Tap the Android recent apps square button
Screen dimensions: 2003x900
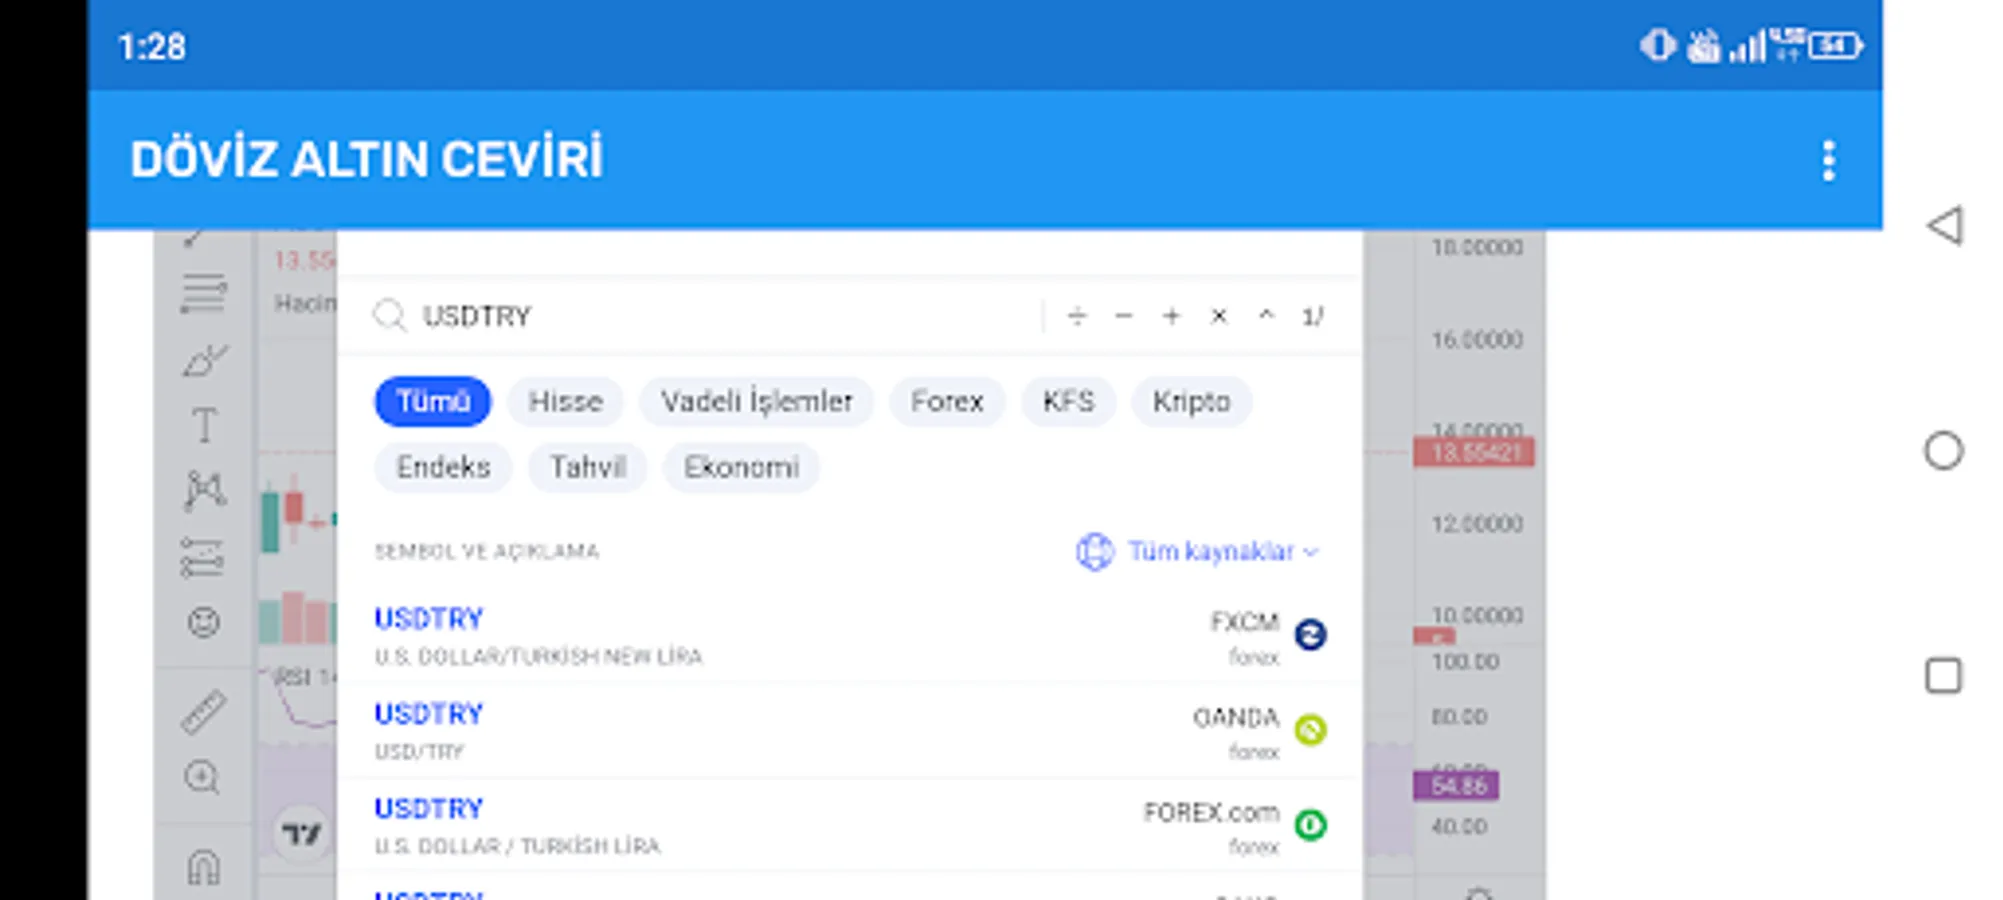click(1943, 676)
